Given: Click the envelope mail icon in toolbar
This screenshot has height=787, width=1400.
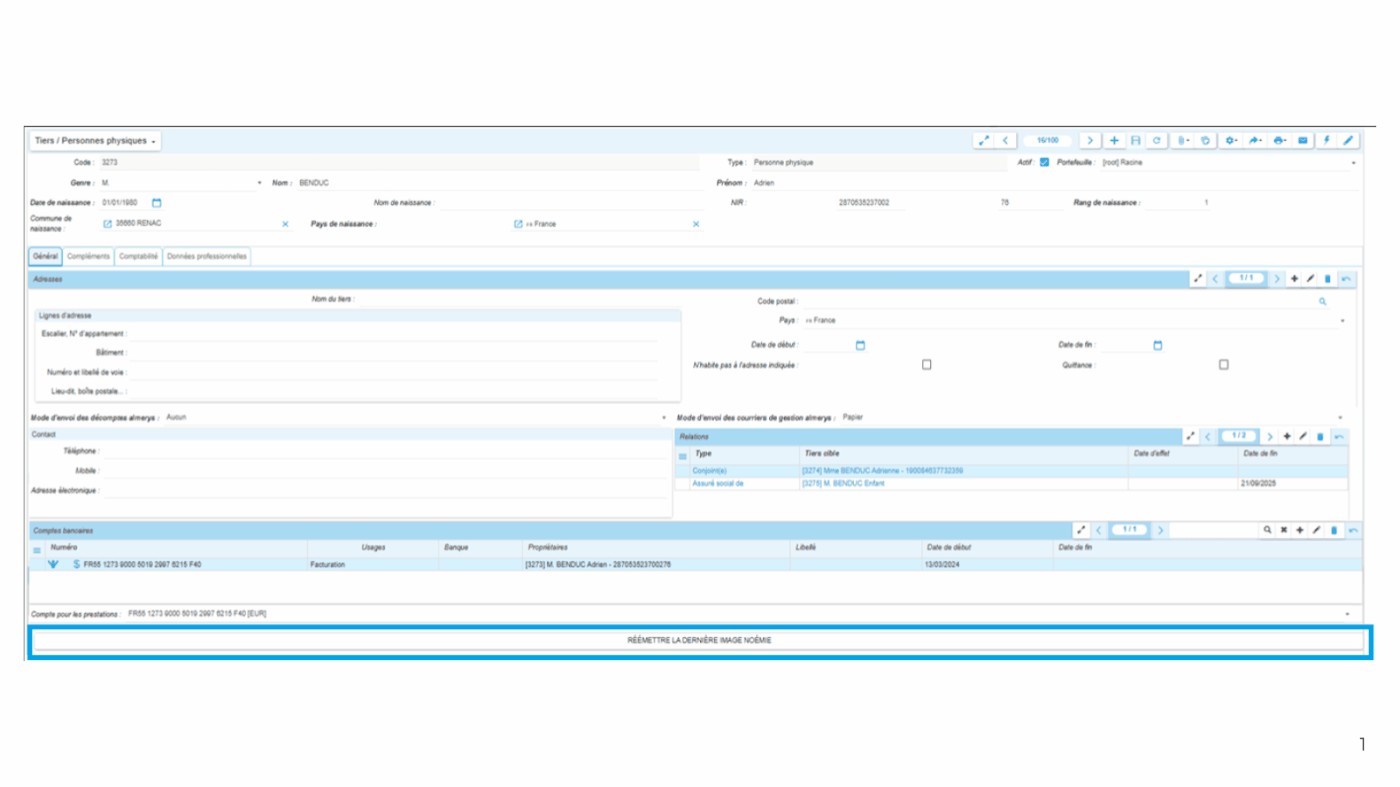Looking at the screenshot, I should (x=1303, y=141).
